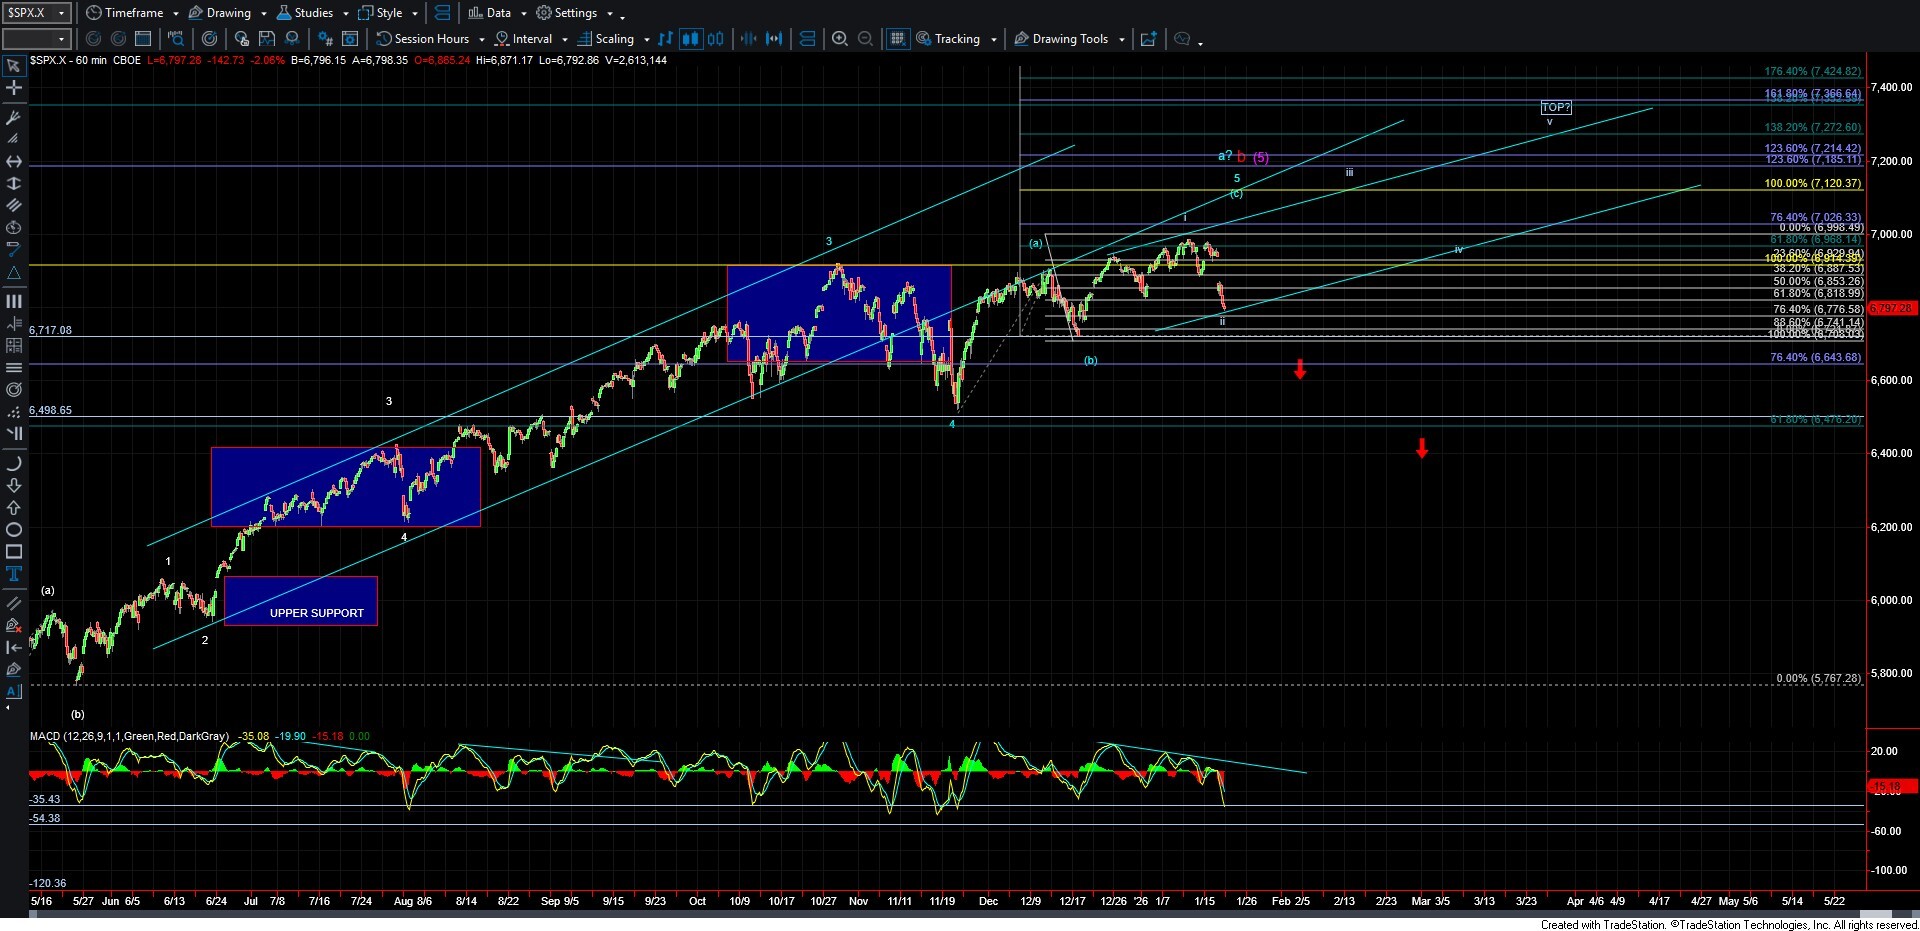Select the Ellipse drawing tool
This screenshot has height=931, width=1920.
click(14, 530)
